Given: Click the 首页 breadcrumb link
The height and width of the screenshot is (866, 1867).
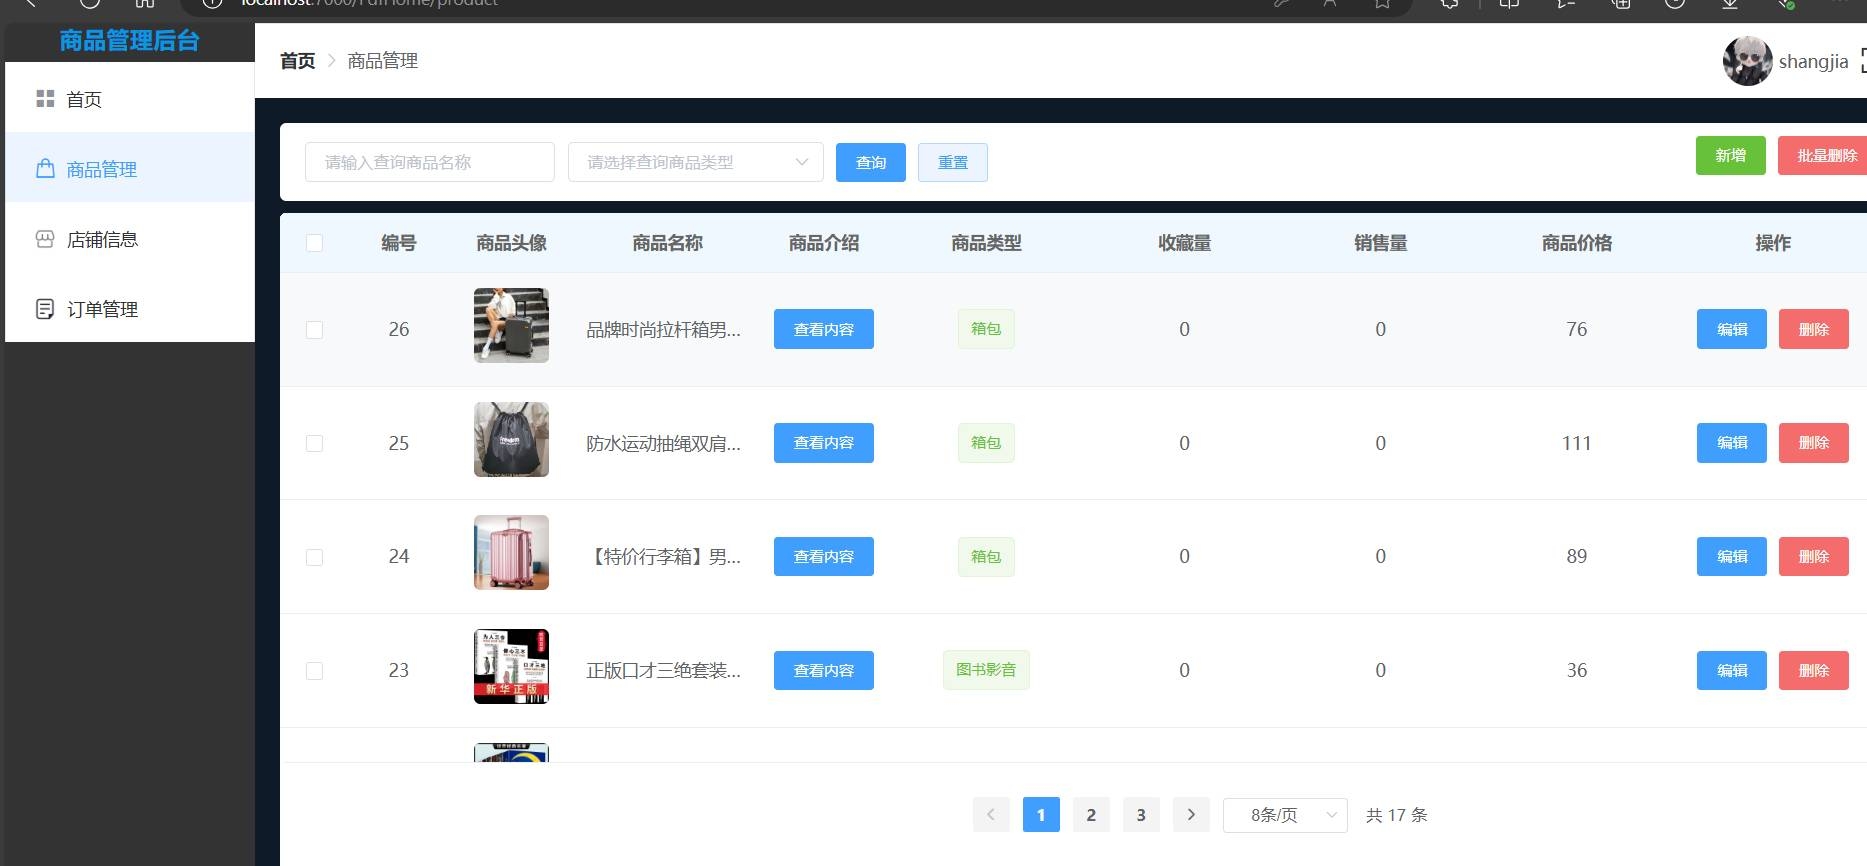Looking at the screenshot, I should (298, 61).
